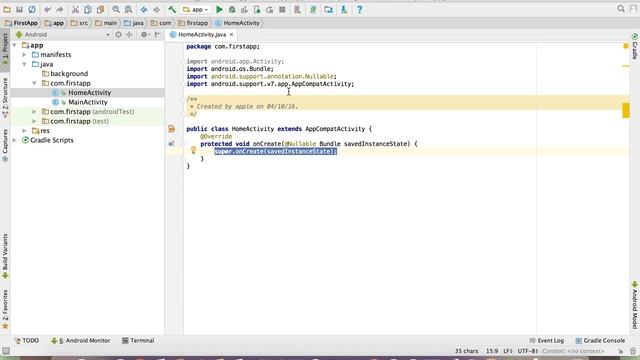Expand com.firstapp (test) package

pos(34,121)
